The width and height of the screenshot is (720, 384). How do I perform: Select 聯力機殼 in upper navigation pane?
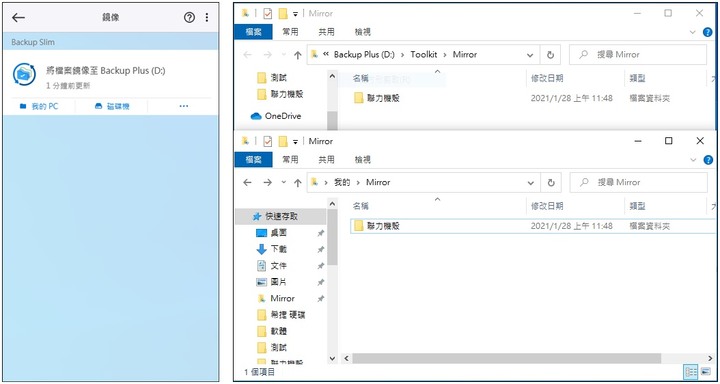tap(280, 95)
